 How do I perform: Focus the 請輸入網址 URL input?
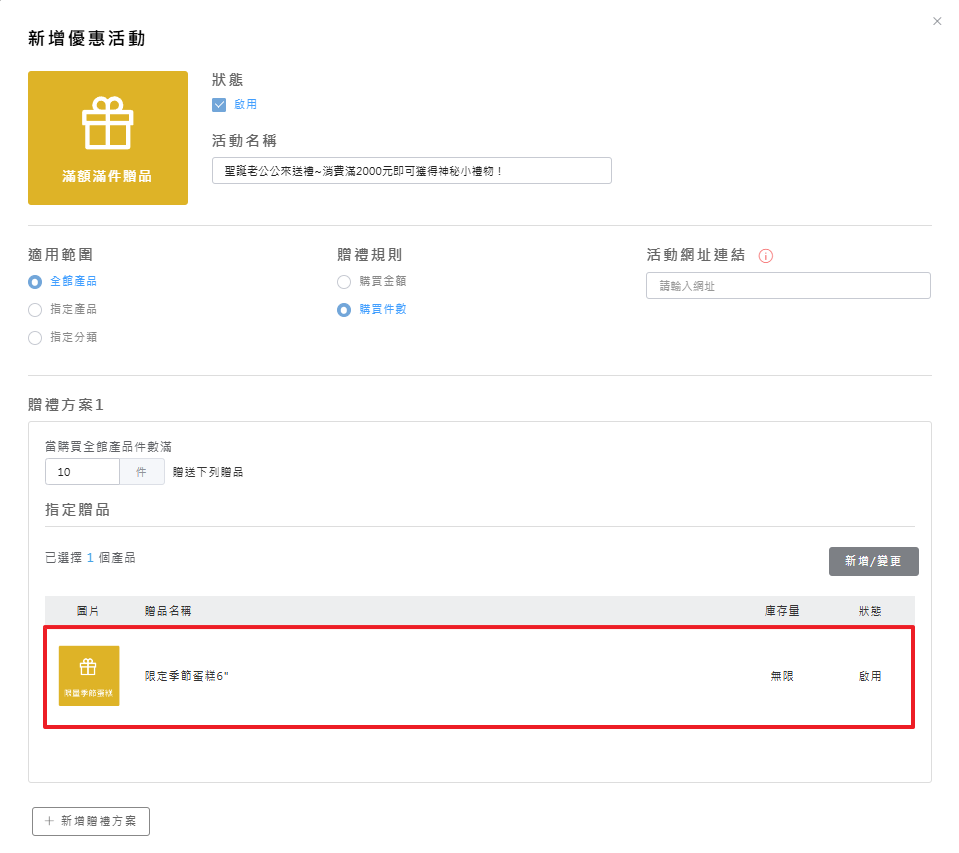(x=788, y=286)
